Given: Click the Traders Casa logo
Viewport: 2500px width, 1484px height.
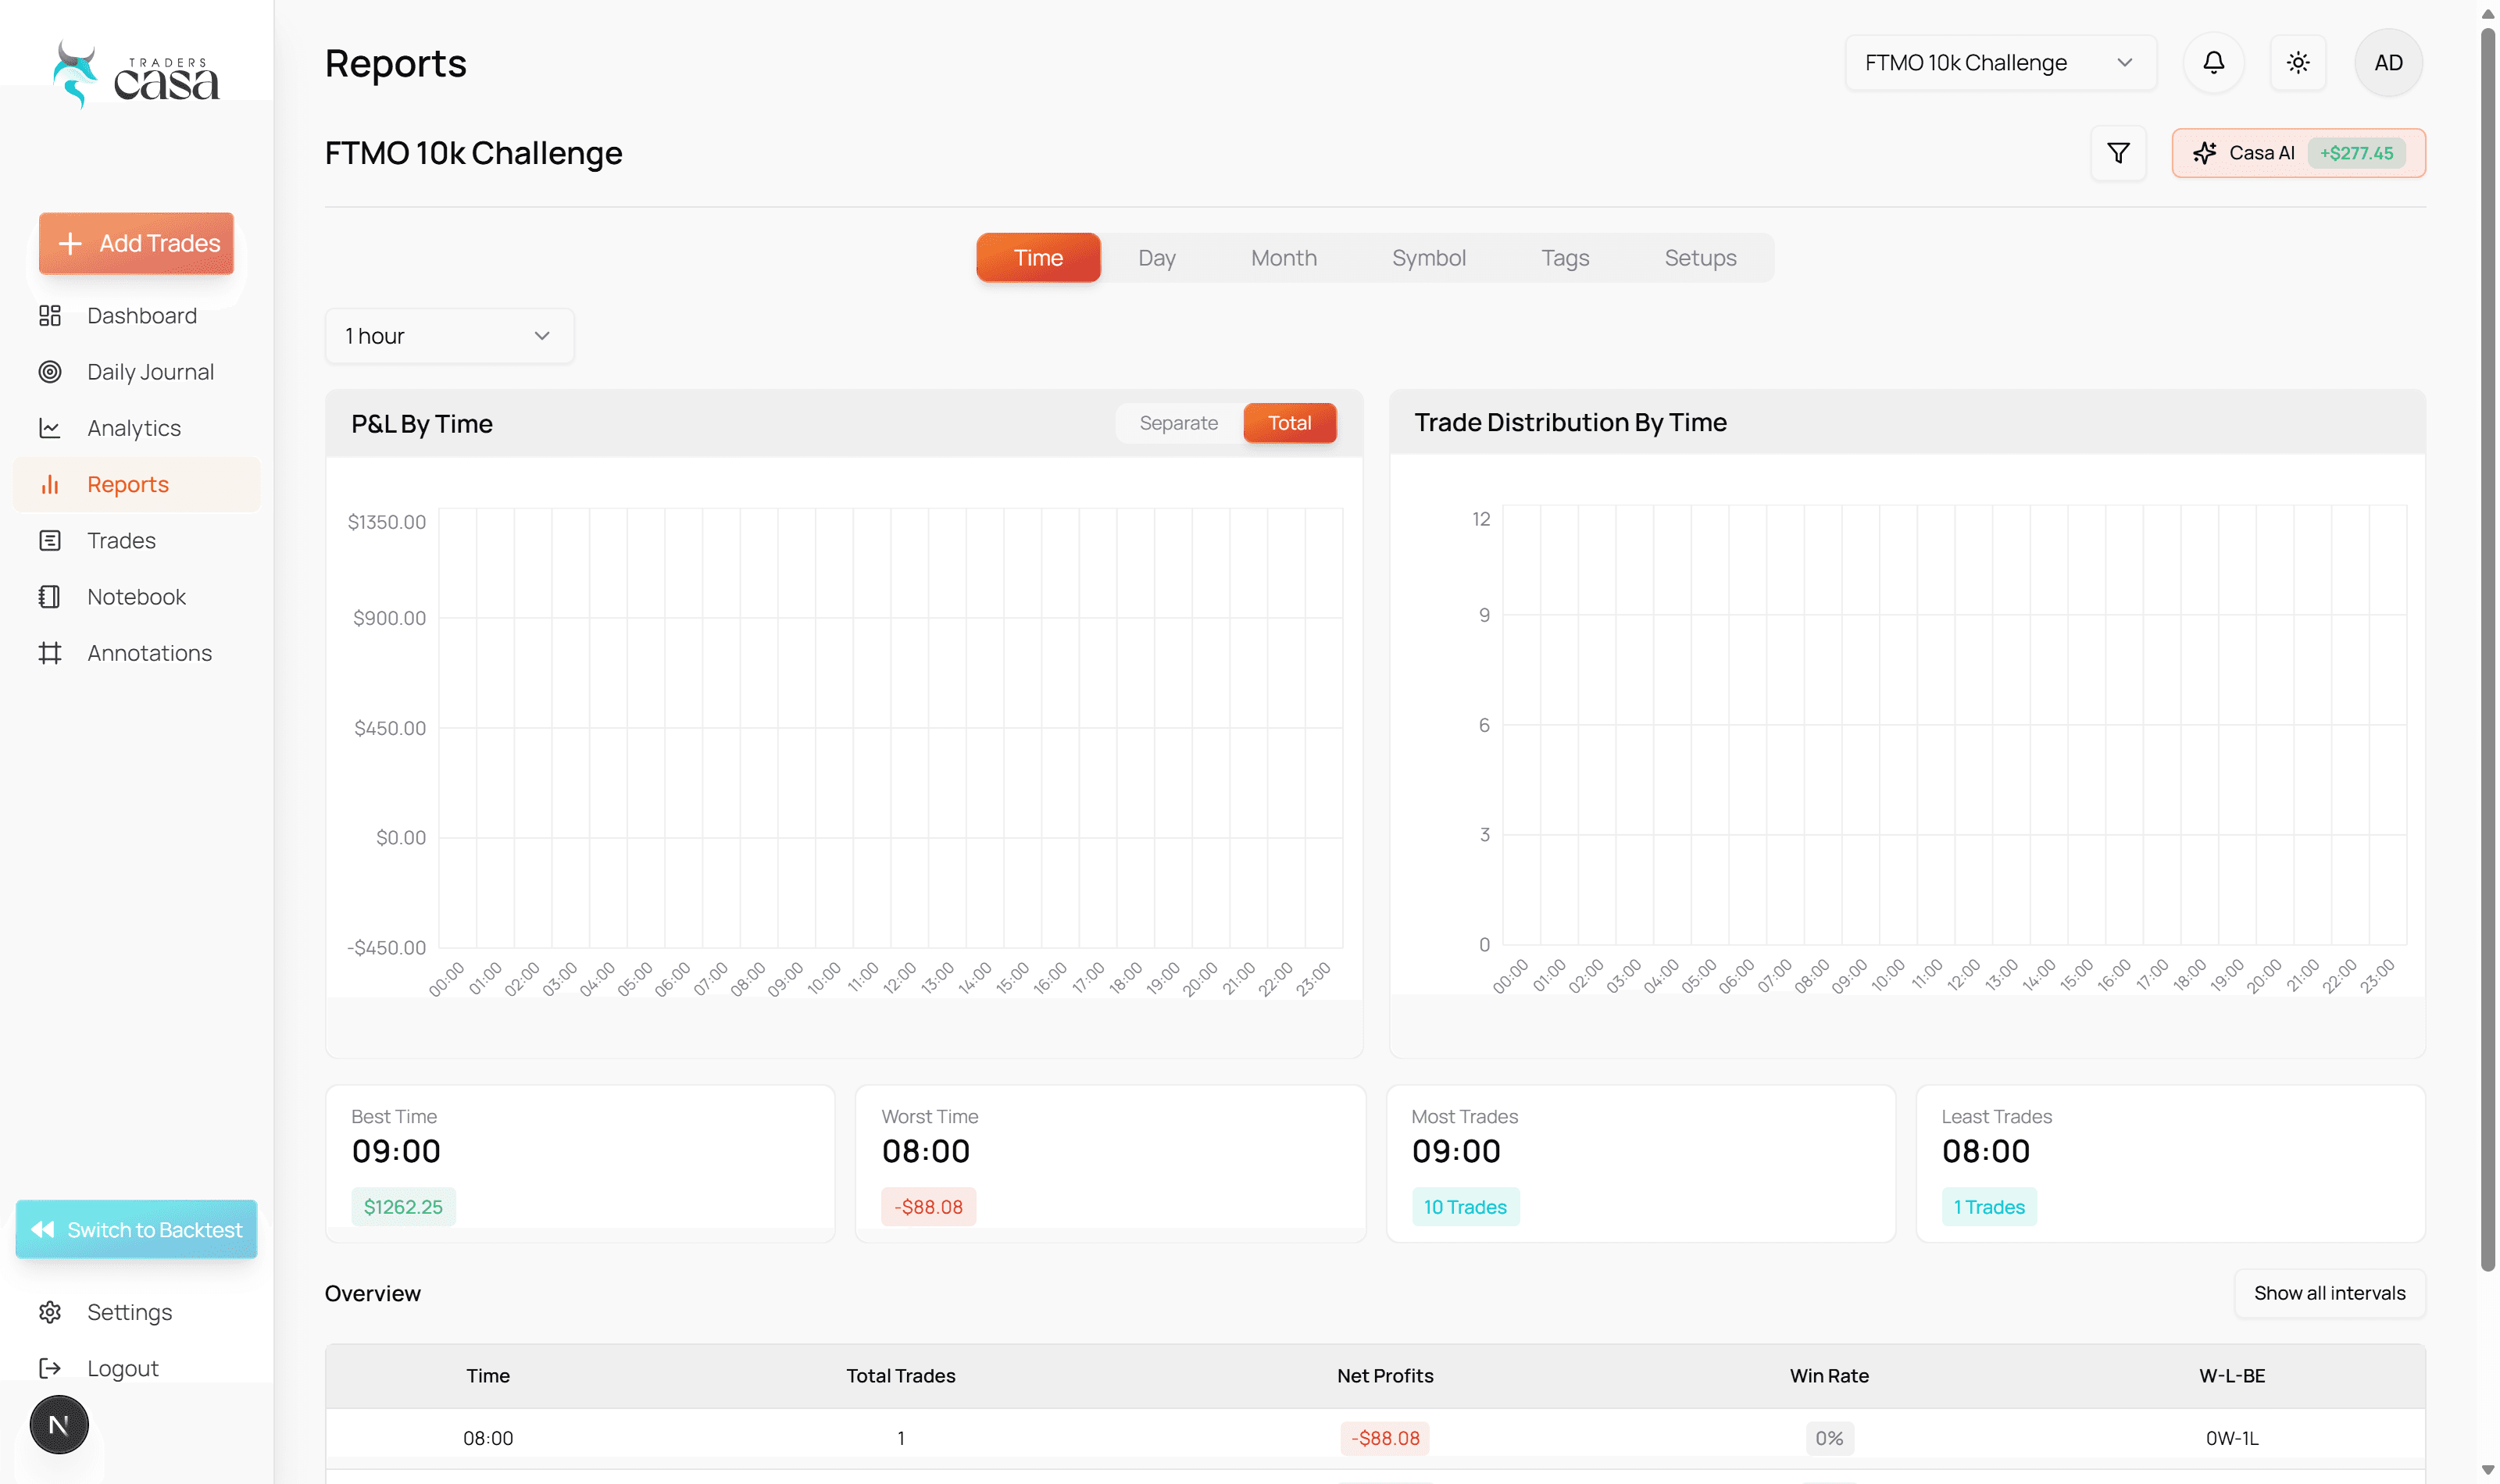Looking at the screenshot, I should (136, 74).
